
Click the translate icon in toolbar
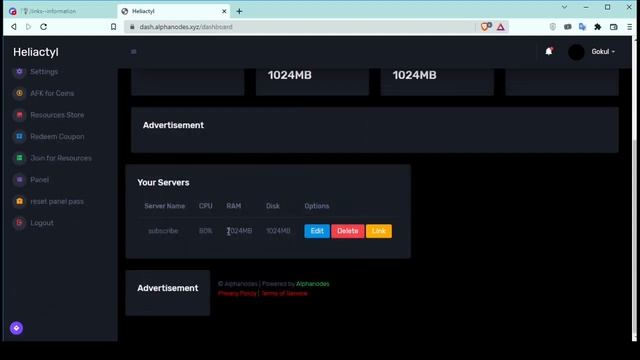click(x=582, y=27)
